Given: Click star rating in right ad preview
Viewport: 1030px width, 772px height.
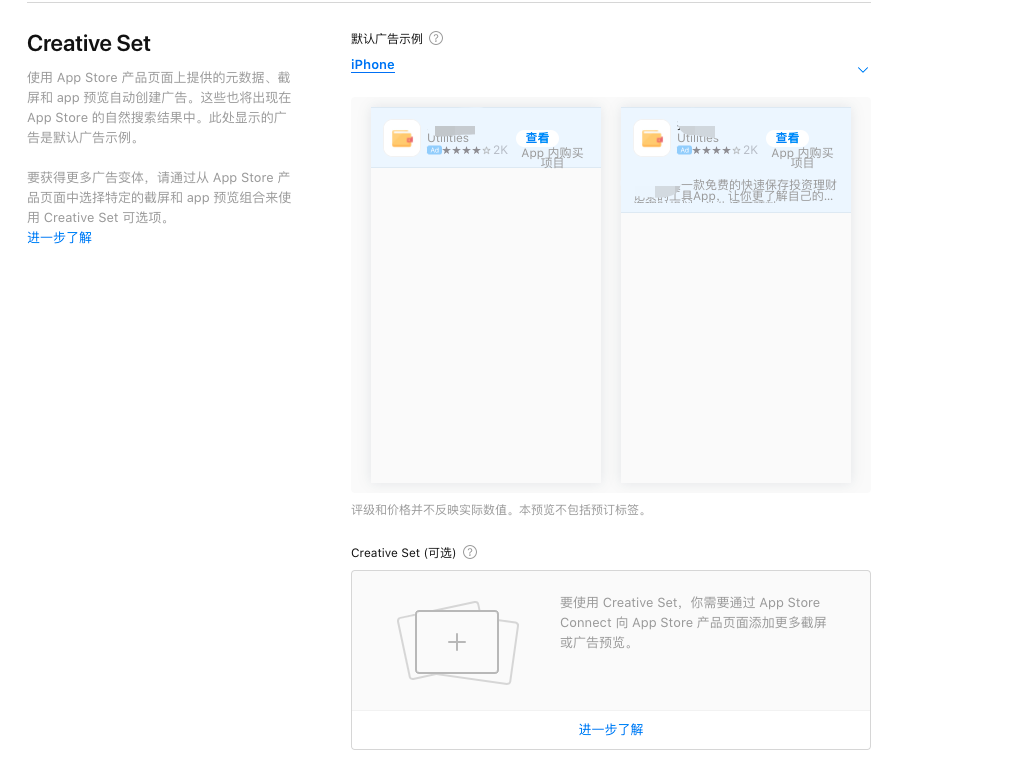Looking at the screenshot, I should point(716,150).
